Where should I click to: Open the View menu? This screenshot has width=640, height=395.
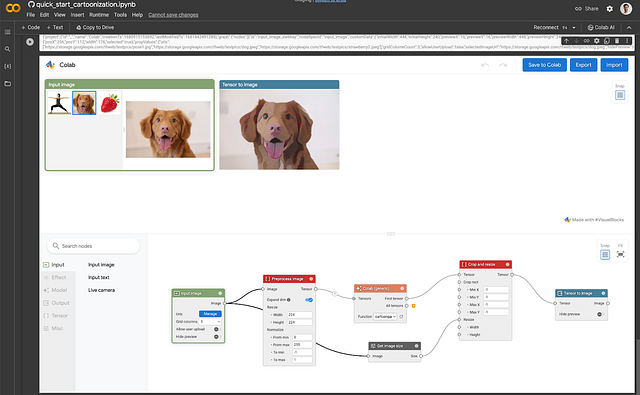tap(60, 15)
